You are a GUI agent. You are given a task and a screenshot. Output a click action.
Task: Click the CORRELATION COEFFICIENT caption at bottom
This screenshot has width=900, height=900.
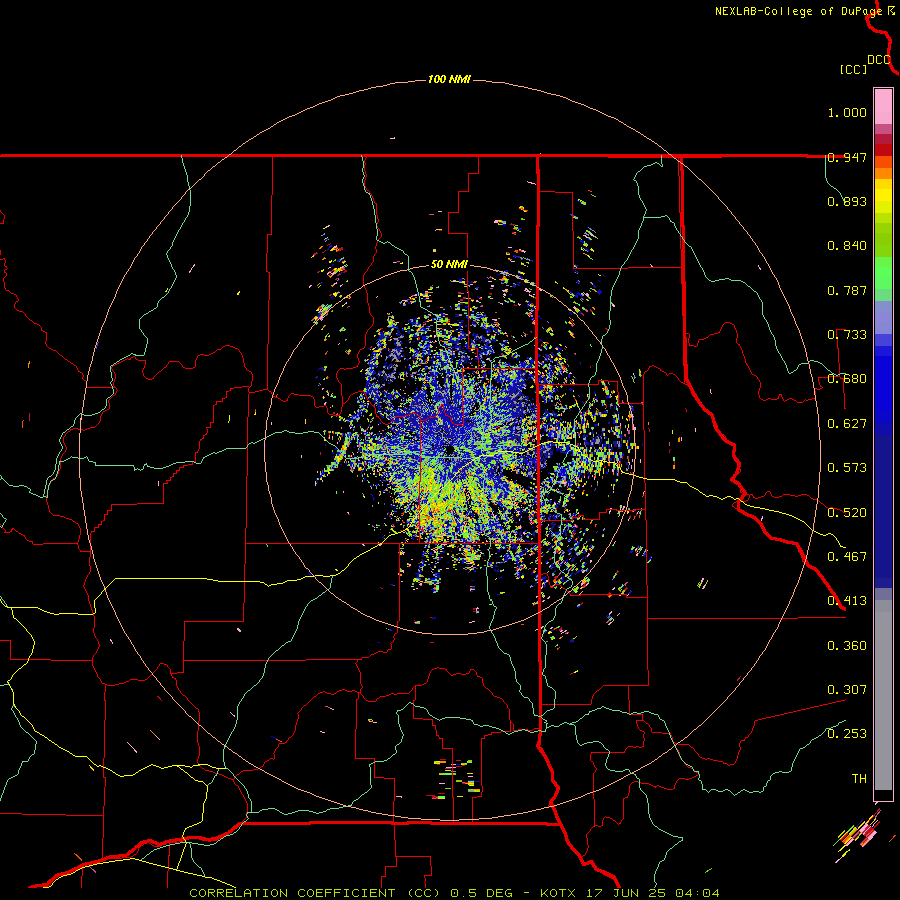click(454, 893)
